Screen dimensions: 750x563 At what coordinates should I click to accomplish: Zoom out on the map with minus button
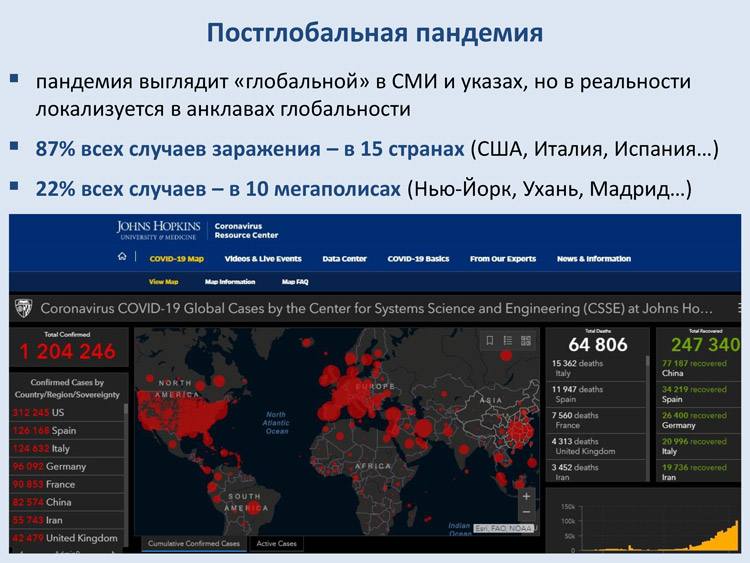527,513
